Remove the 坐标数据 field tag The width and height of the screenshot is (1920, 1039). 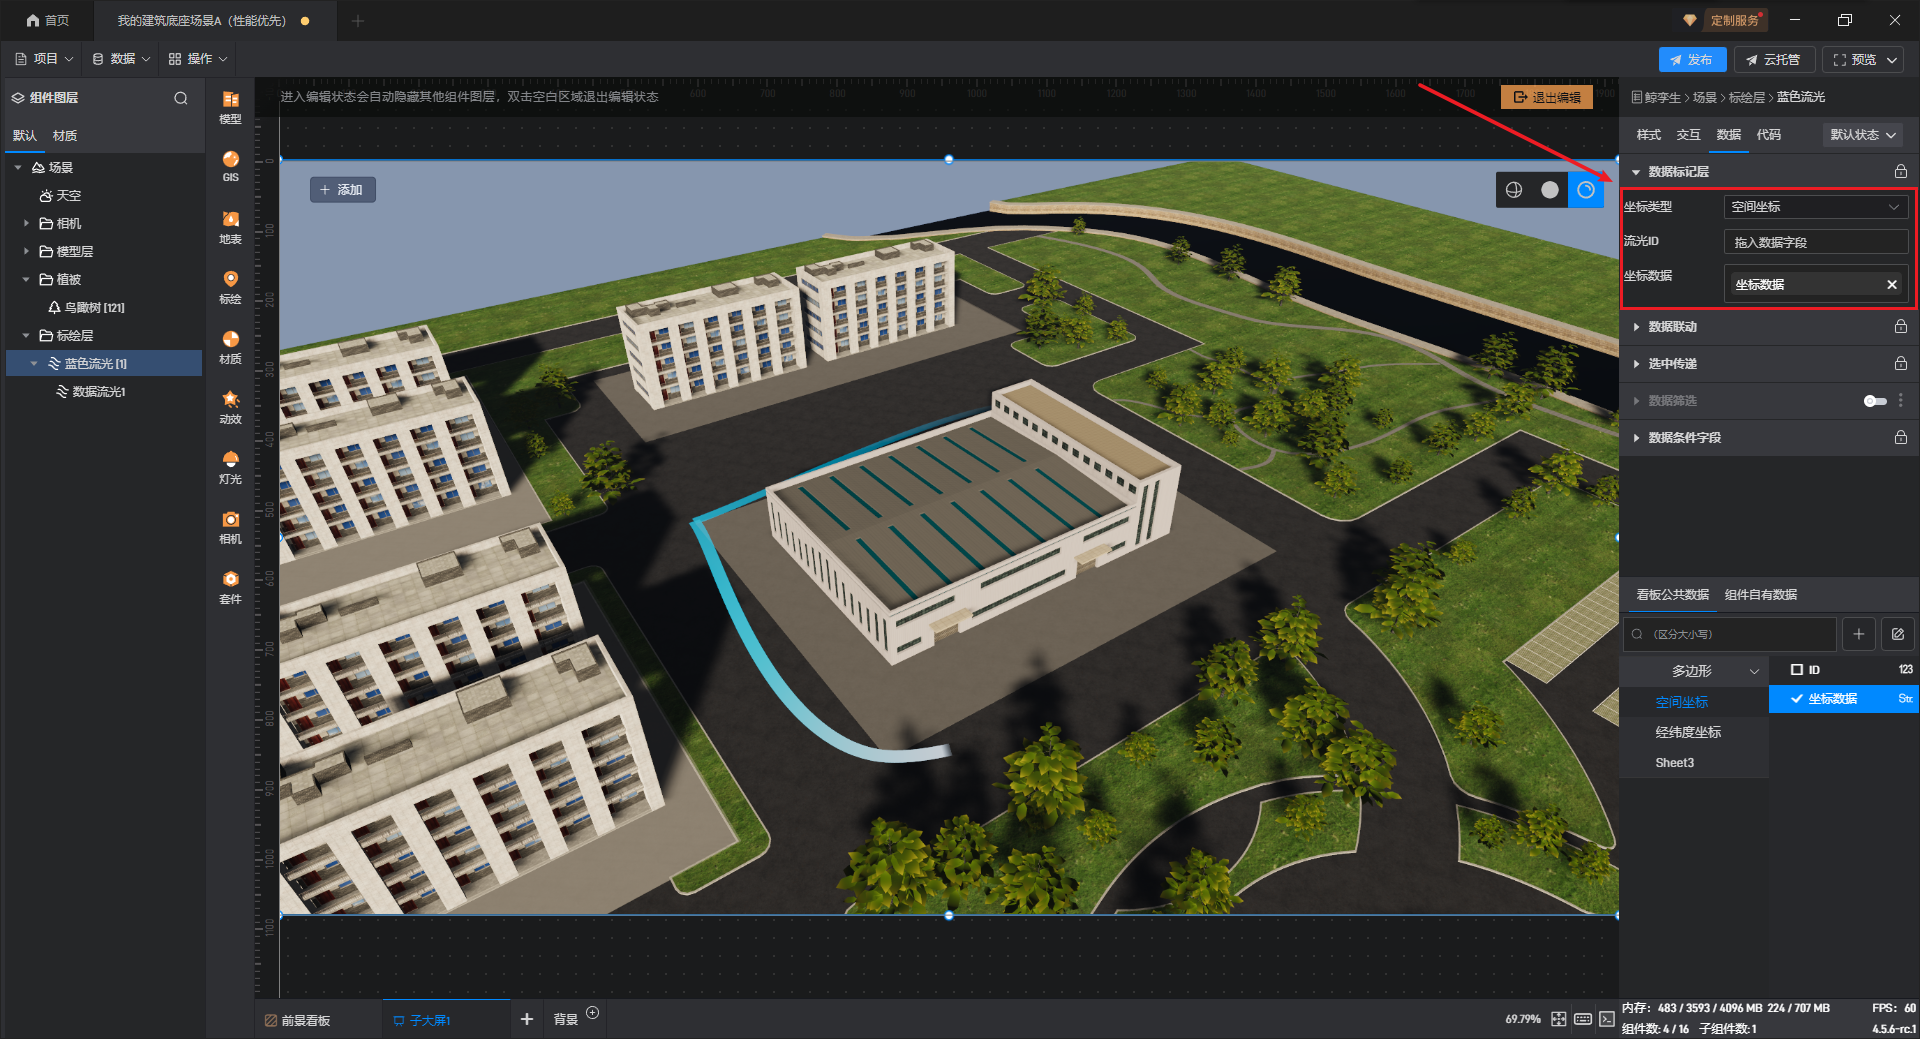pos(1892,285)
